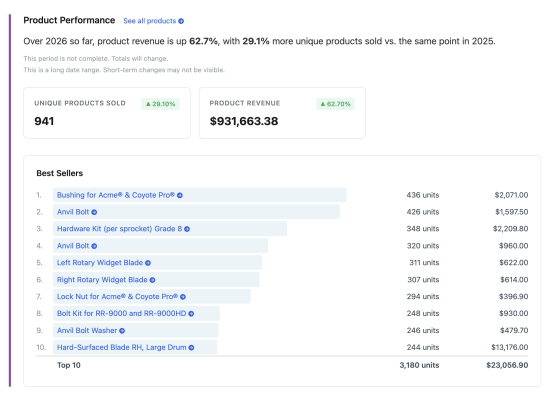Image resolution: width=550 pixels, height=404 pixels.
Task: Click arrow icon beside See all products
Action: click(181, 21)
